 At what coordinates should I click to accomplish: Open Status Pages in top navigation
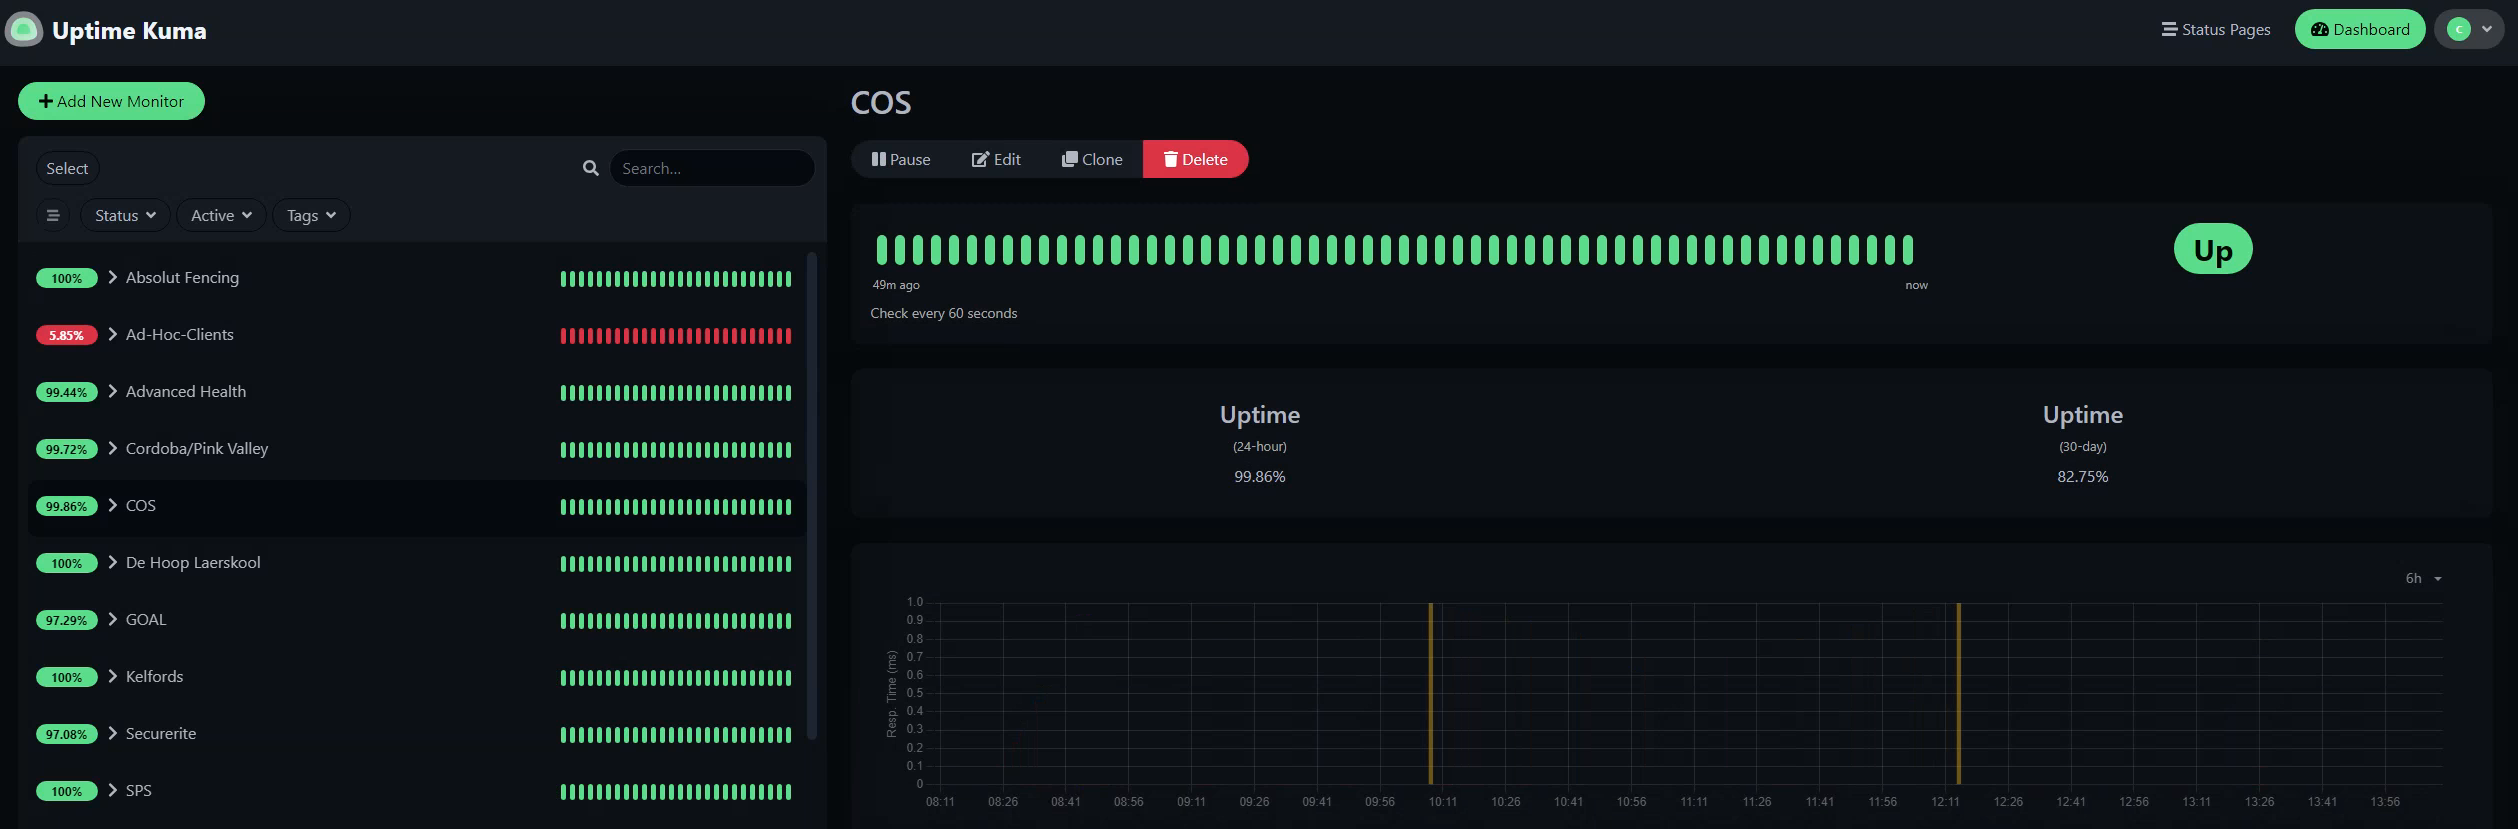tap(2215, 30)
